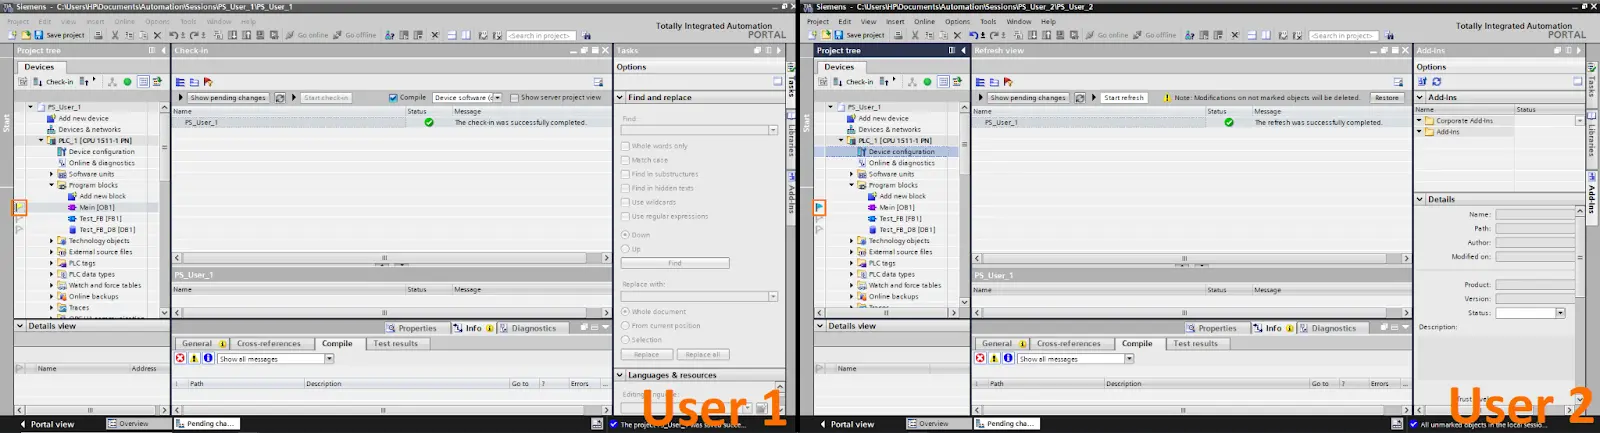Click the Restore button in PS_User_2
Screen dimensions: 1600x433
pos(1386,98)
